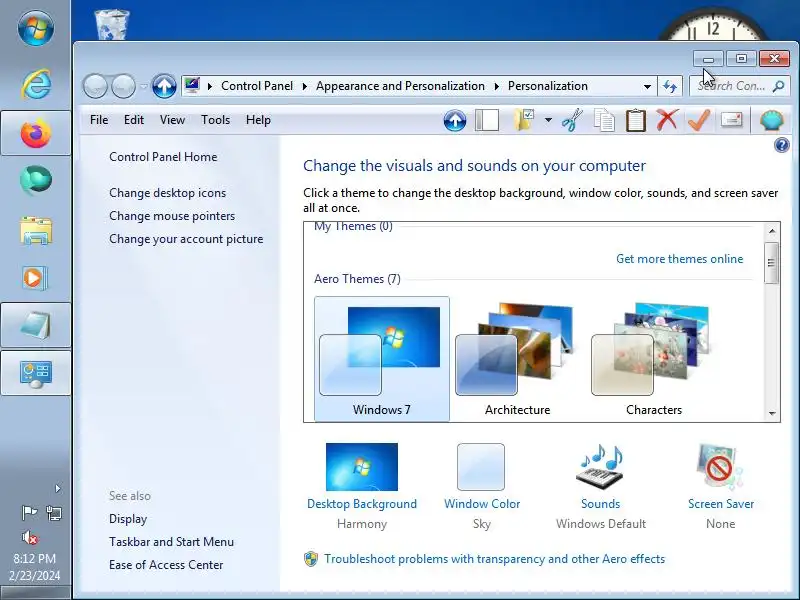The width and height of the screenshot is (800, 600).
Task: Open the address bar history dropdown
Action: [x=647, y=87]
